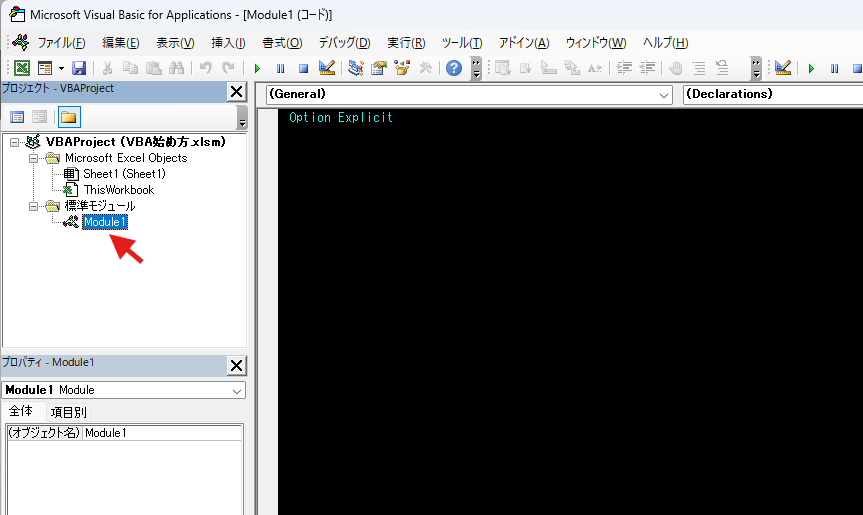Open ツール(T) menu

[462, 43]
